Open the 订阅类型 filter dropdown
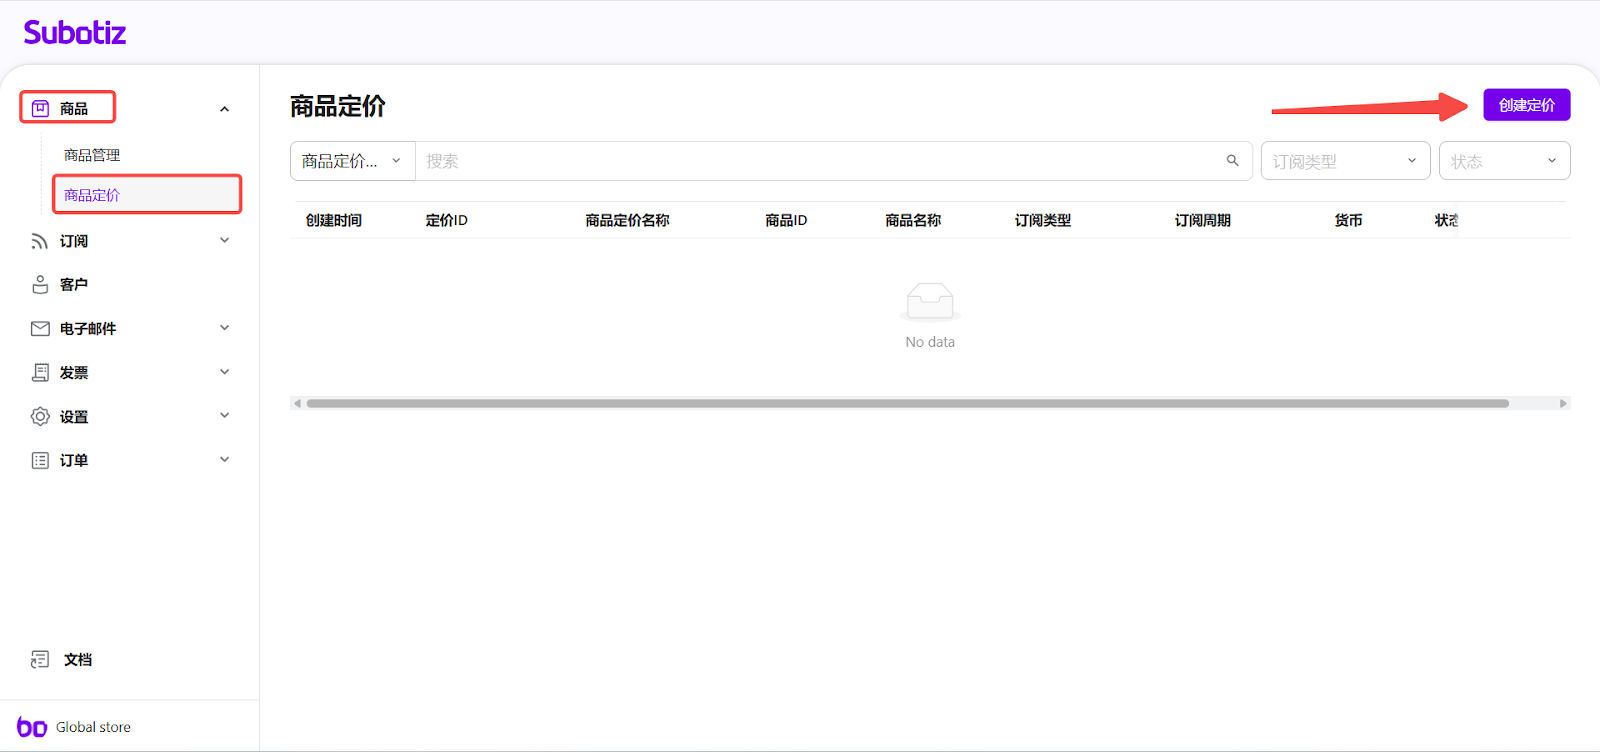The image size is (1600, 752). point(1344,161)
